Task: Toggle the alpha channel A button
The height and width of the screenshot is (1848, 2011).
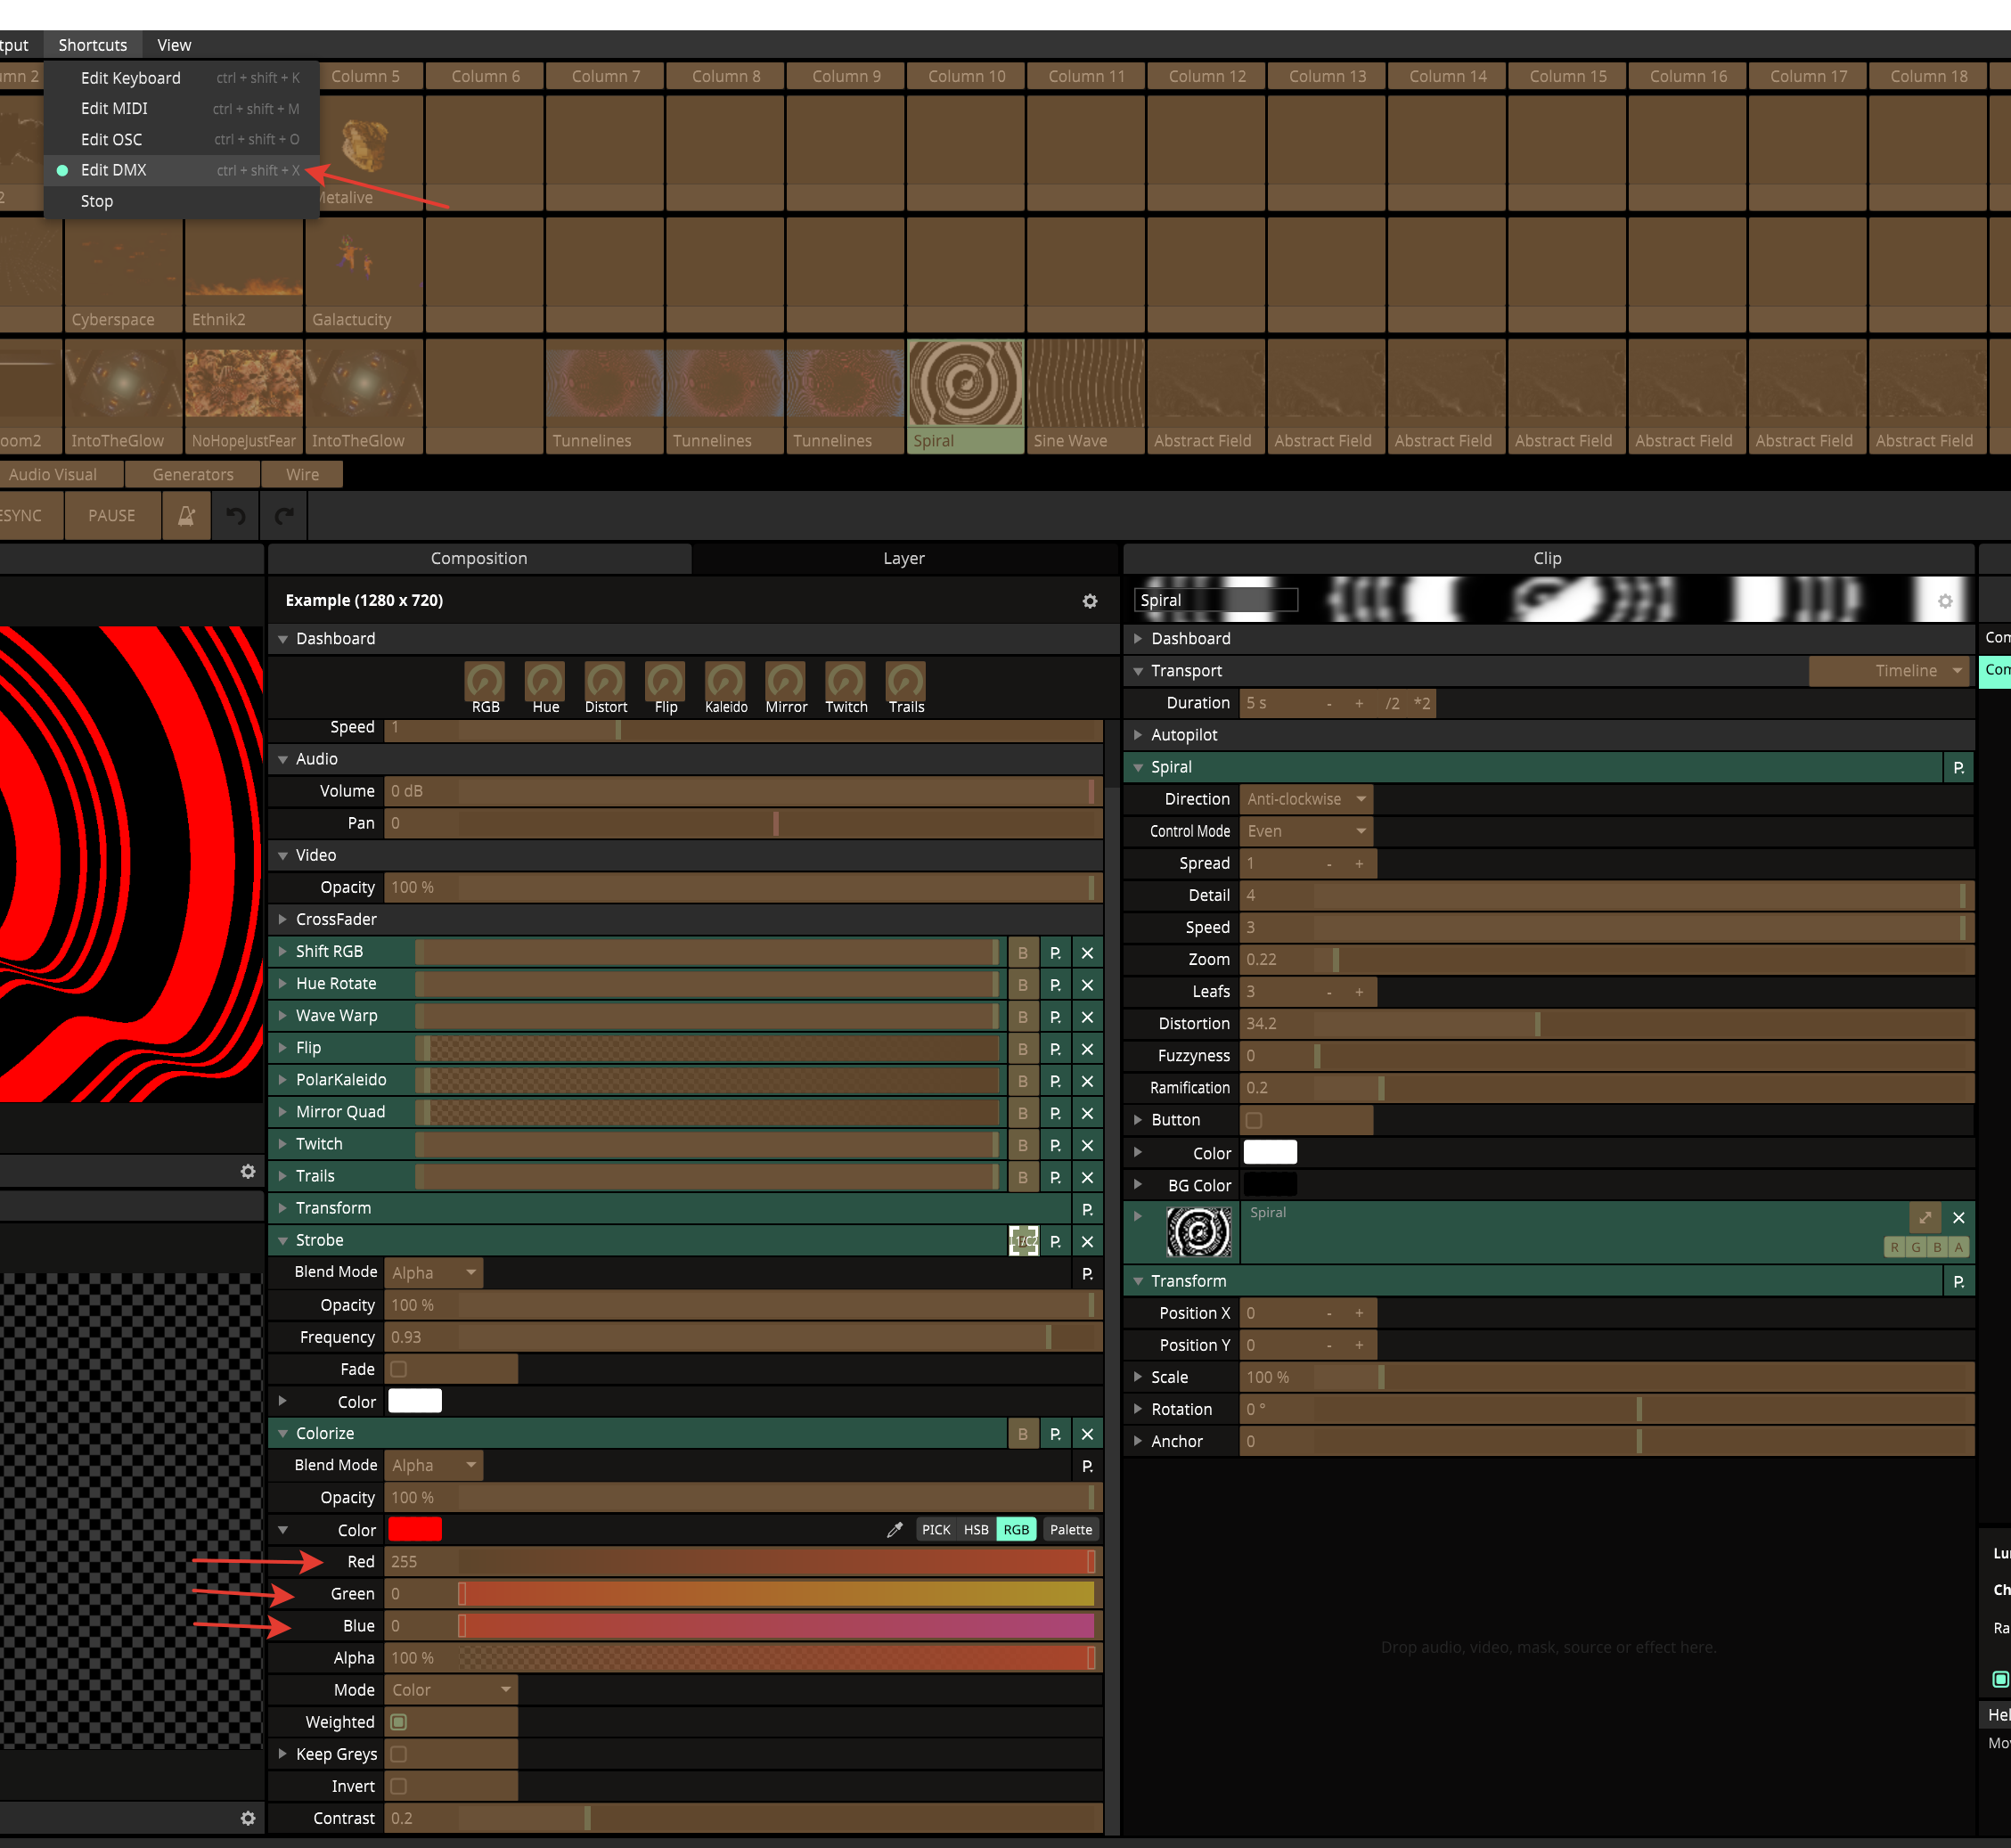Action: [x=1959, y=1247]
